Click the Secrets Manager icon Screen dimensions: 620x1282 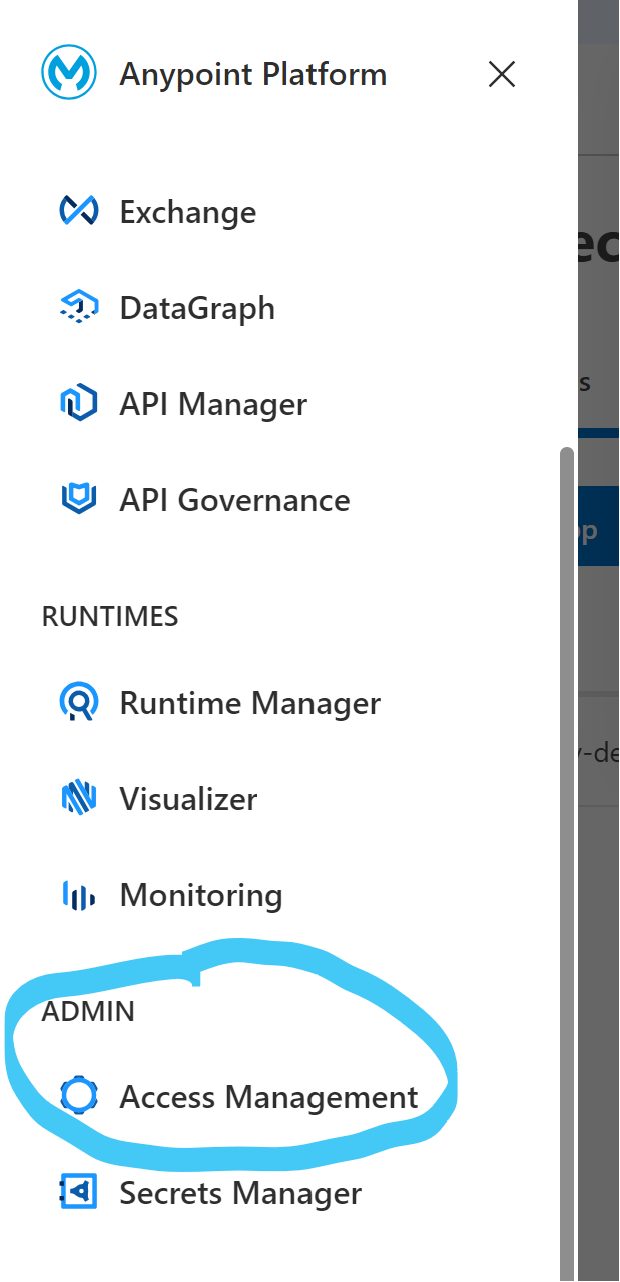tap(78, 1192)
